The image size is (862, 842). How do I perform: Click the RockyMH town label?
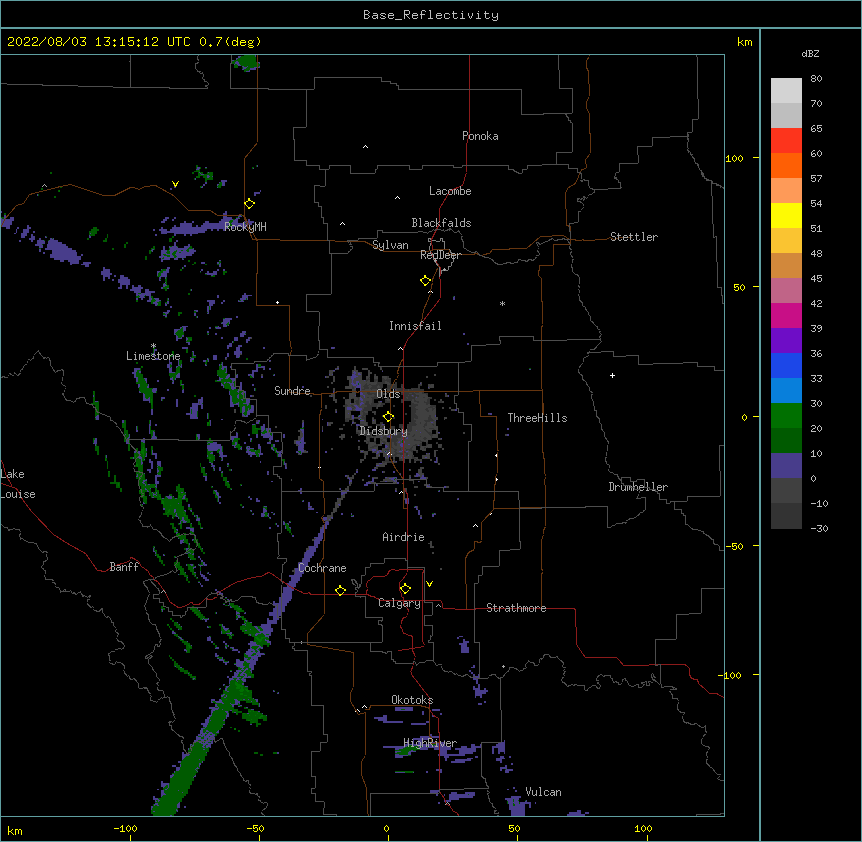tap(245, 226)
